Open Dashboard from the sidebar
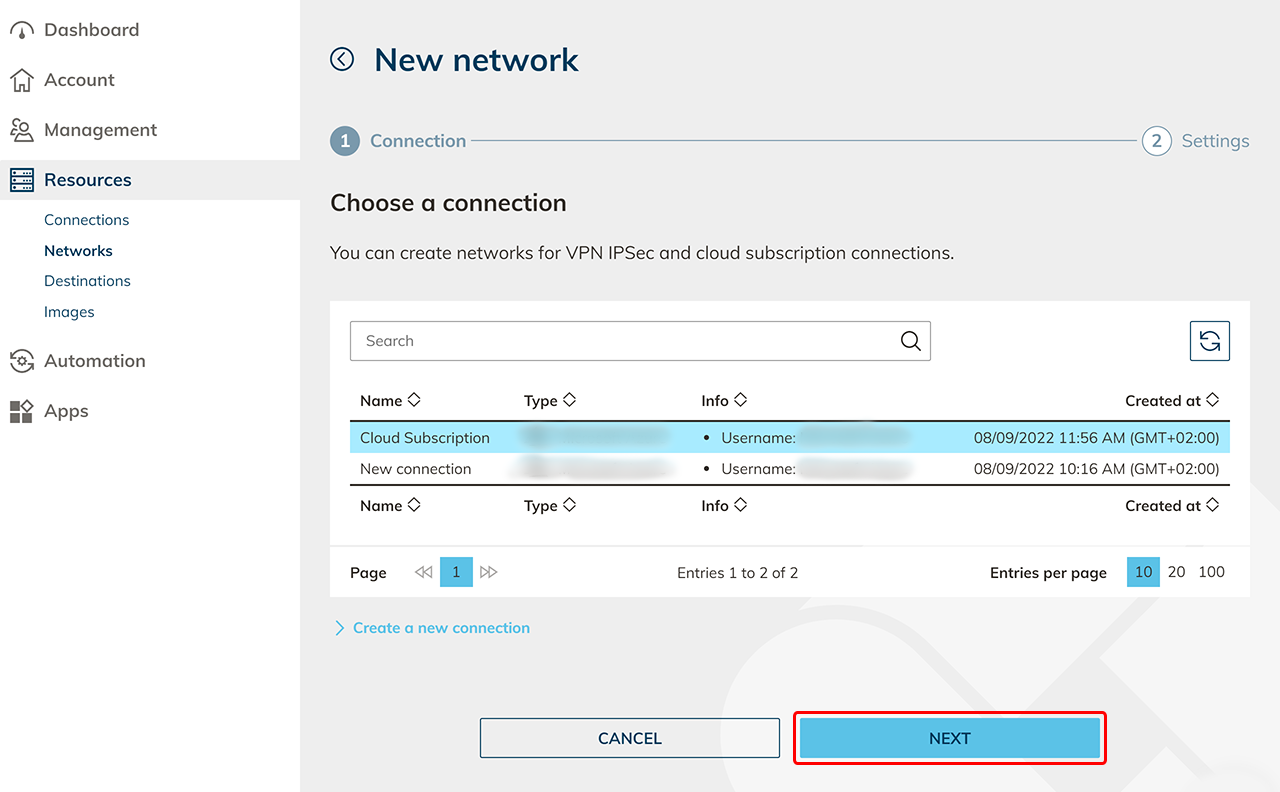This screenshot has width=1280, height=792. pyautogui.click(x=91, y=30)
